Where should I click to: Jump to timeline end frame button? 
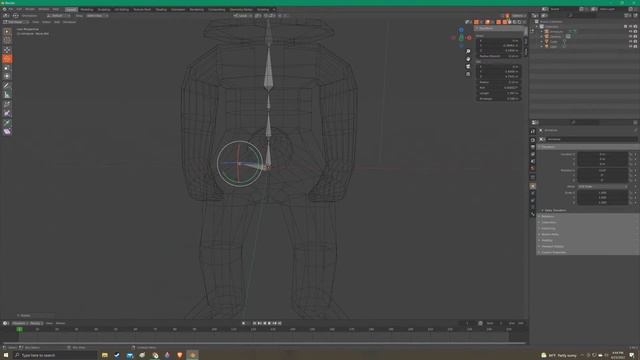280,323
